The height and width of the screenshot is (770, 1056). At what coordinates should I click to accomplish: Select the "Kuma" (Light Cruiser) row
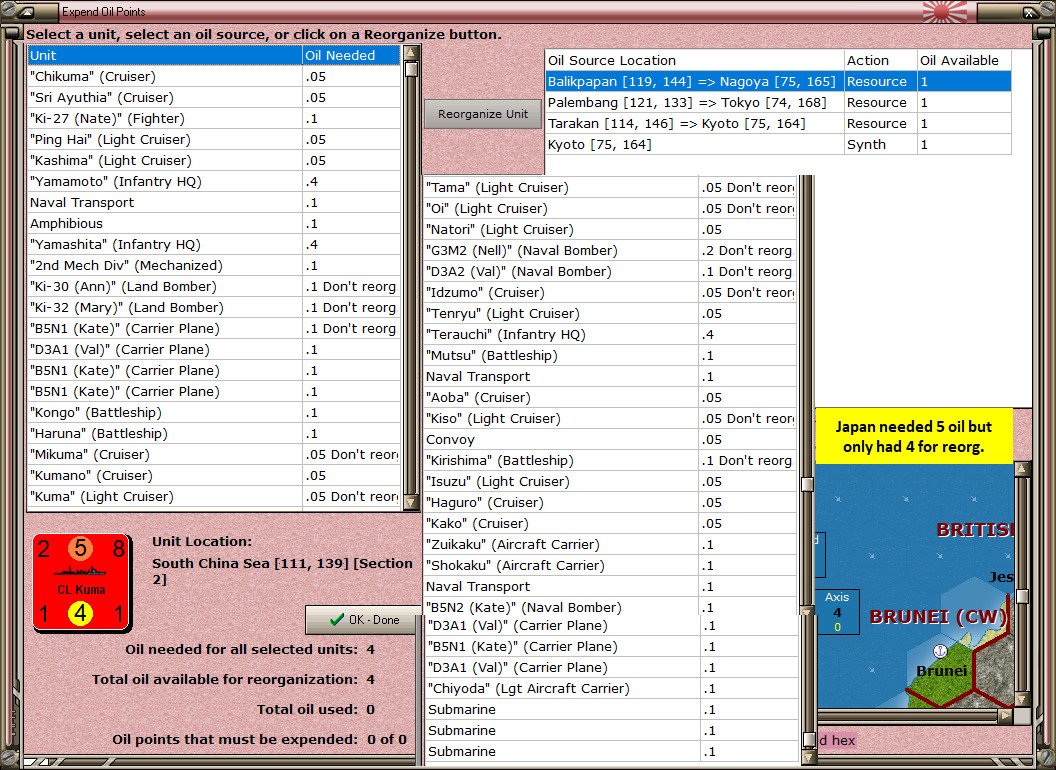point(214,496)
